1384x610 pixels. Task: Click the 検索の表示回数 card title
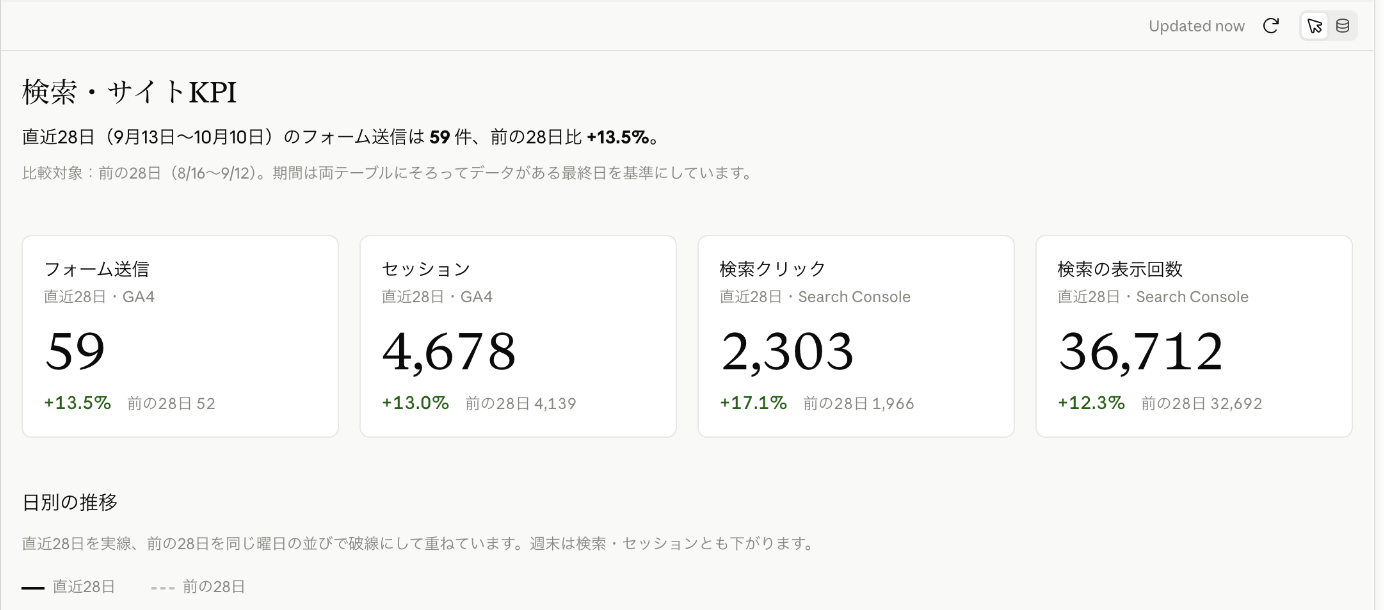pyautogui.click(x=1120, y=269)
